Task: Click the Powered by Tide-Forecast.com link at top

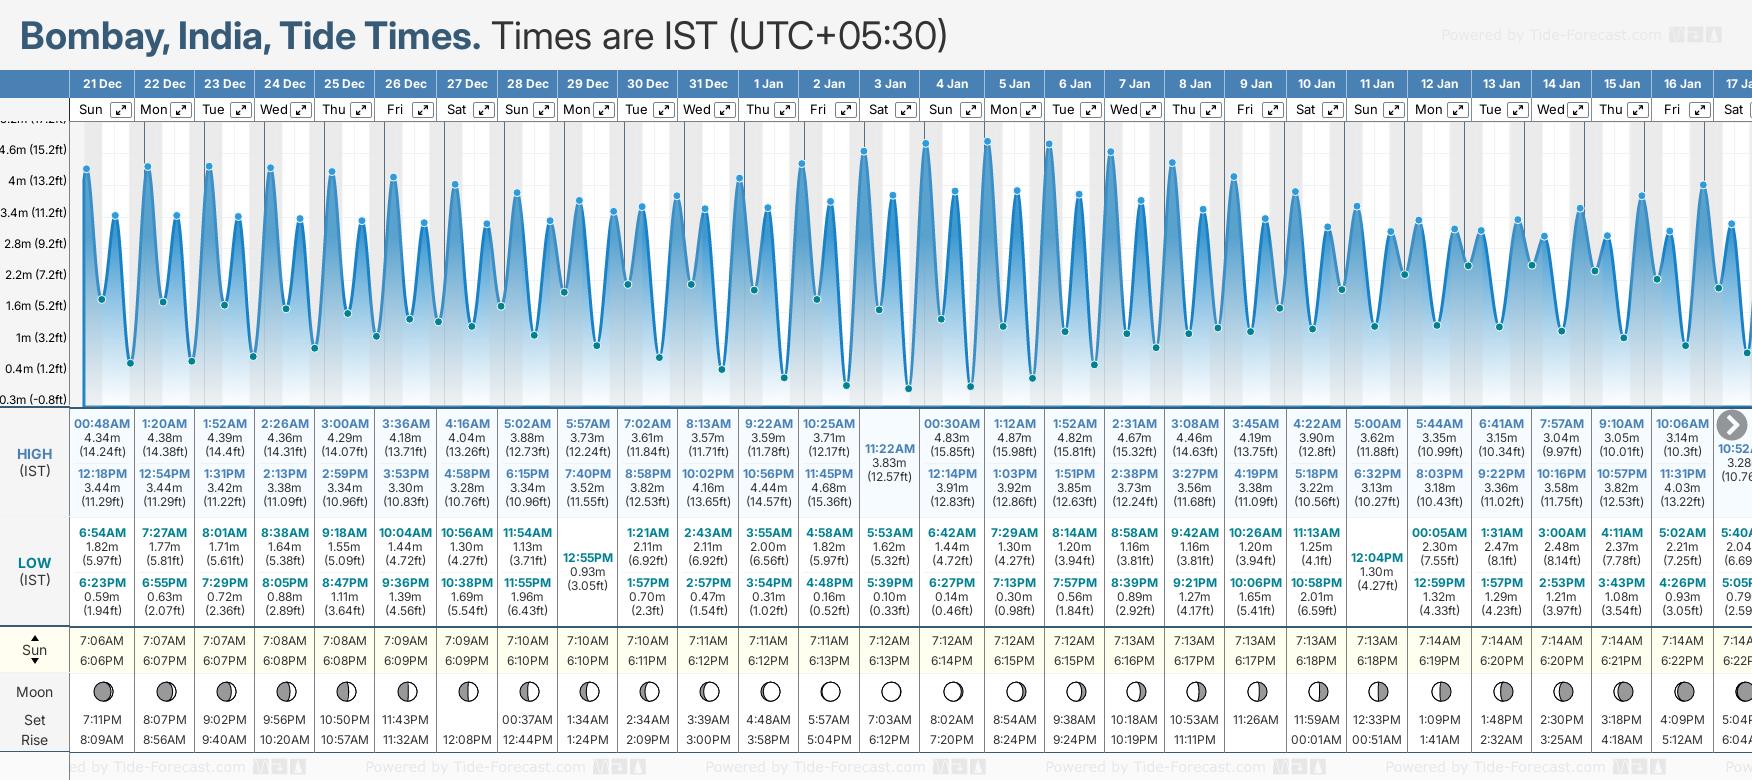Action: (1550, 35)
